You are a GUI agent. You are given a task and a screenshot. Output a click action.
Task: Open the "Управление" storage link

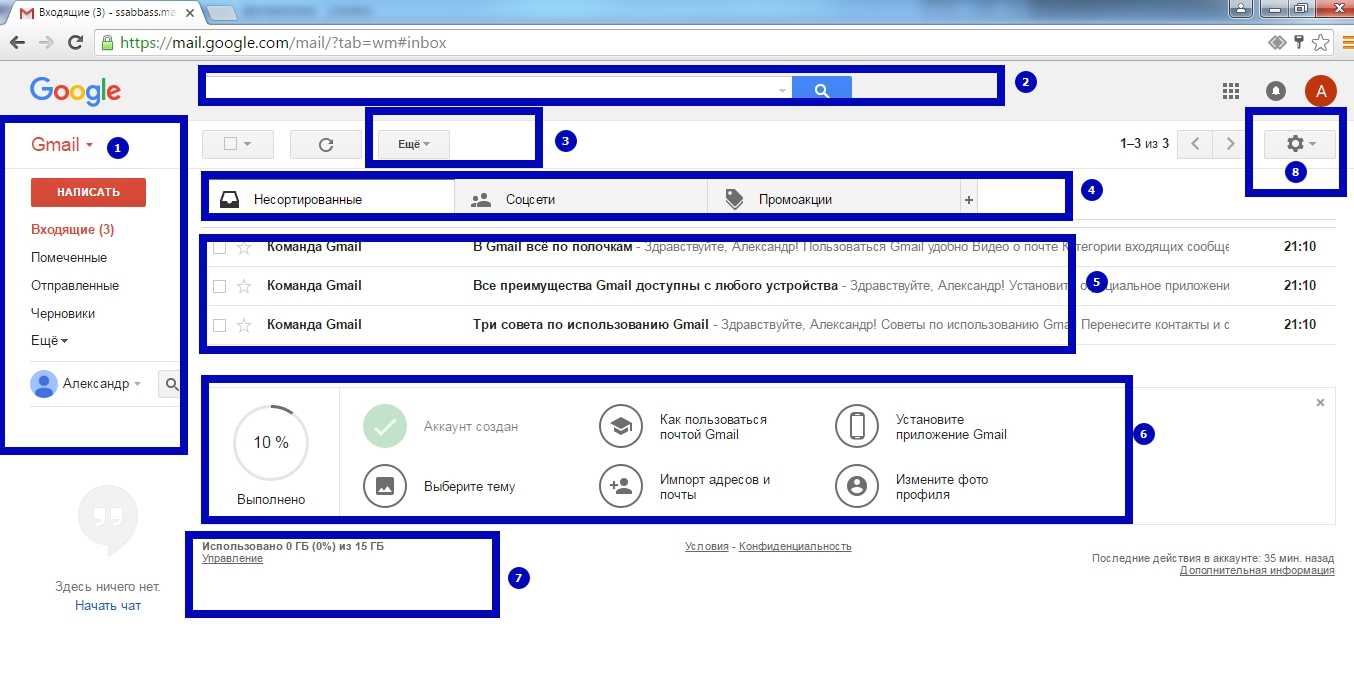coord(232,559)
